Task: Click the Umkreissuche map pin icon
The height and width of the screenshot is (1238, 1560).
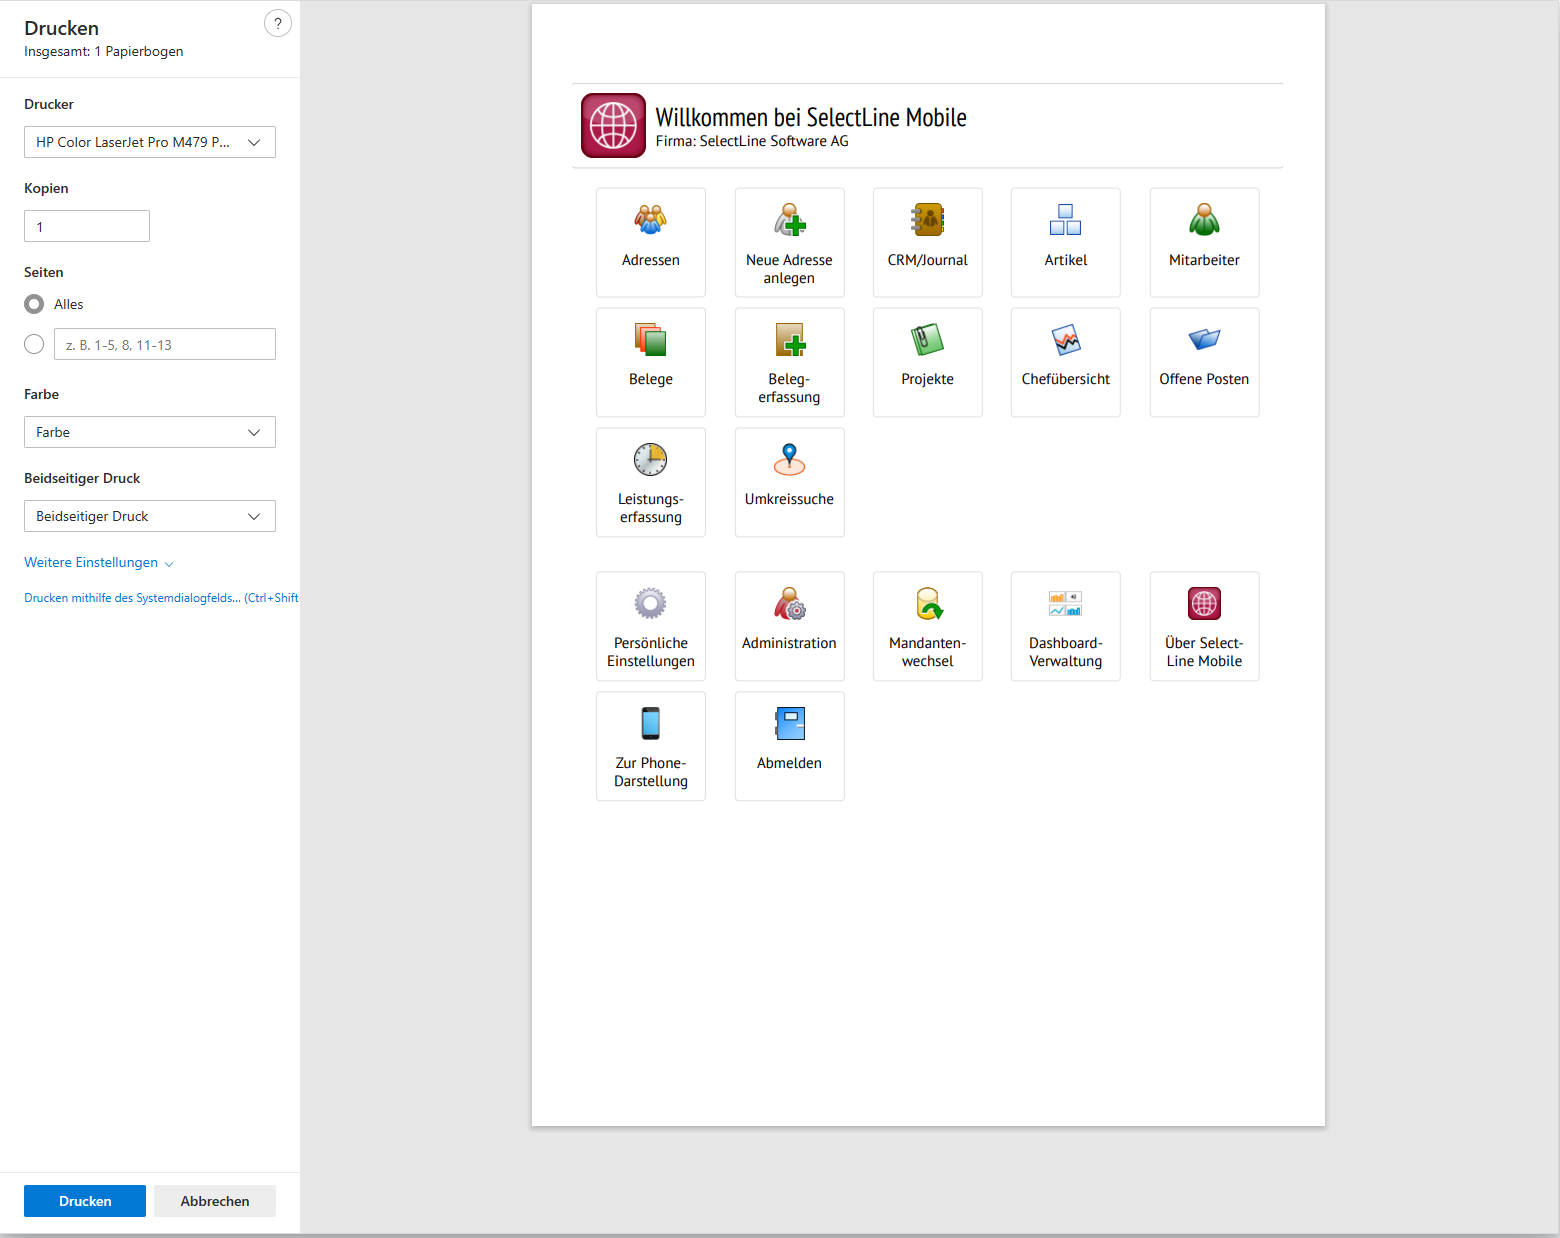Action: [x=789, y=460]
